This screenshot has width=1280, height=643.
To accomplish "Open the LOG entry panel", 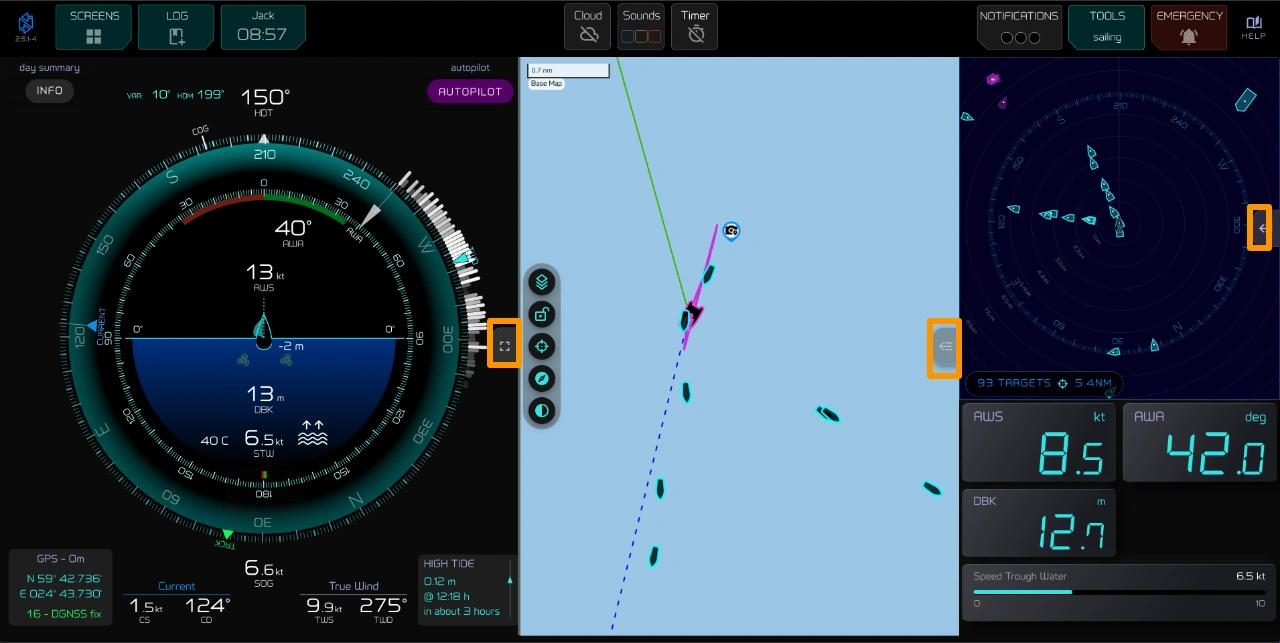I will point(177,27).
